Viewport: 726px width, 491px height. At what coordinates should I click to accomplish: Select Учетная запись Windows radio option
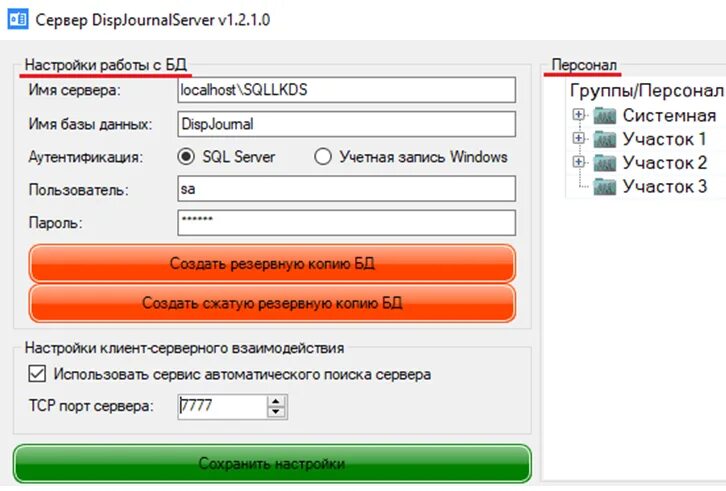pyautogui.click(x=323, y=157)
